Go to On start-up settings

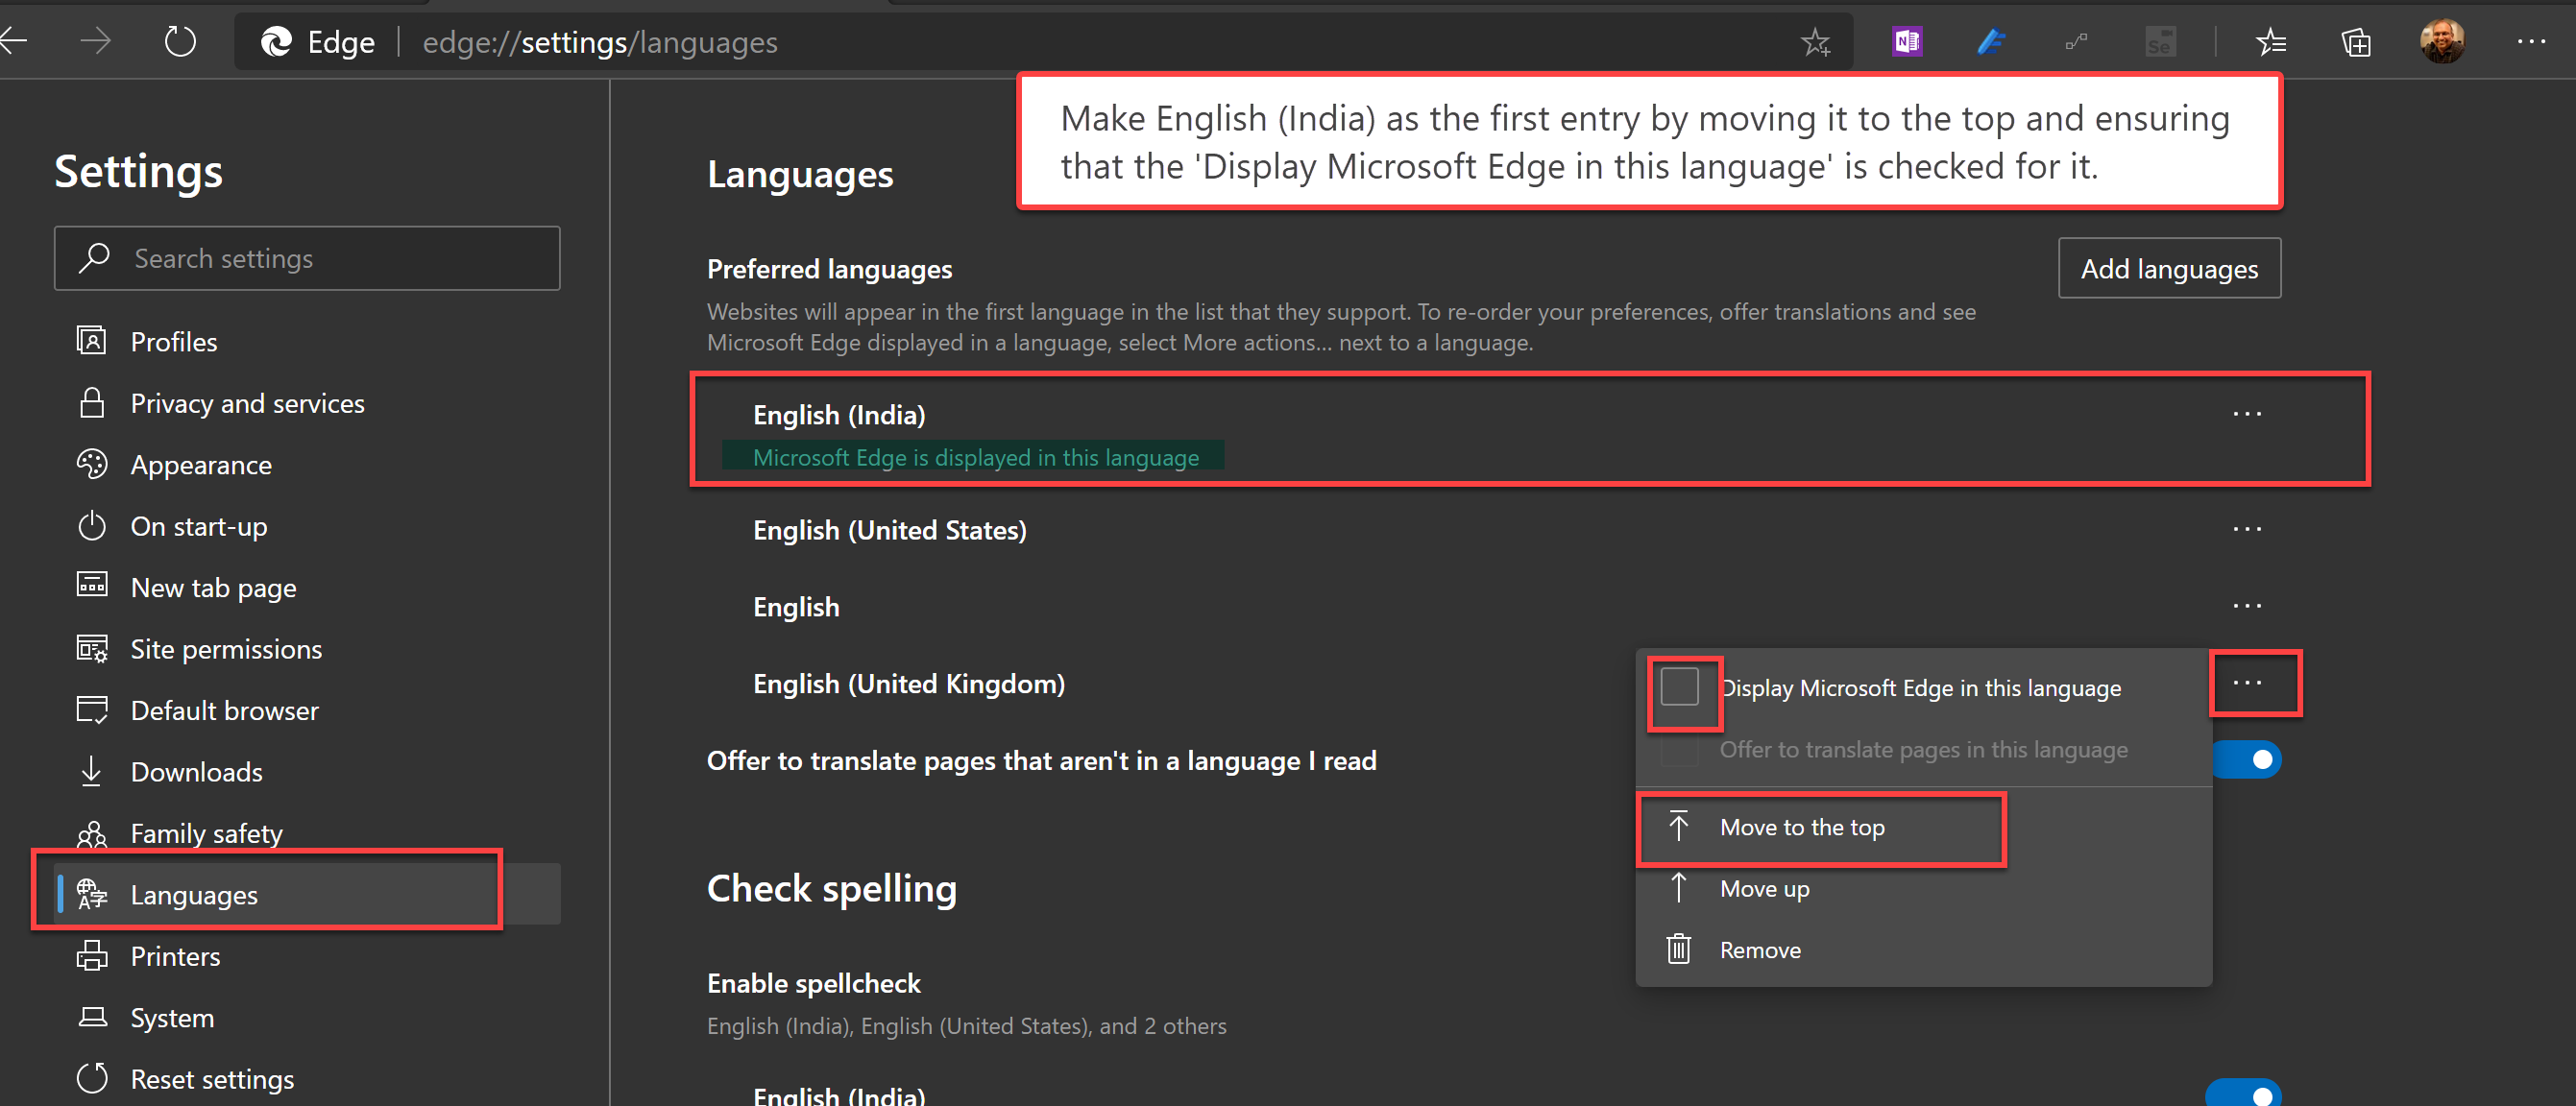[307, 525]
